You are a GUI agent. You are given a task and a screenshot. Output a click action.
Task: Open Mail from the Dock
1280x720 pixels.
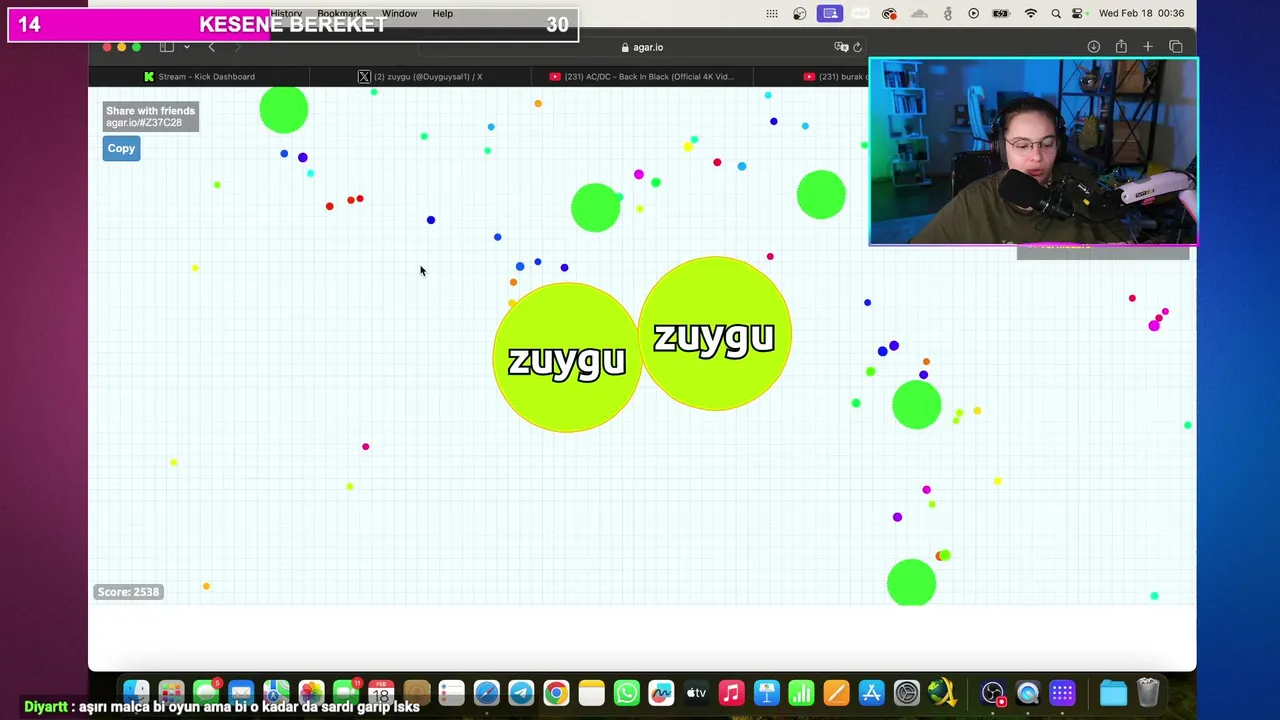tap(241, 692)
